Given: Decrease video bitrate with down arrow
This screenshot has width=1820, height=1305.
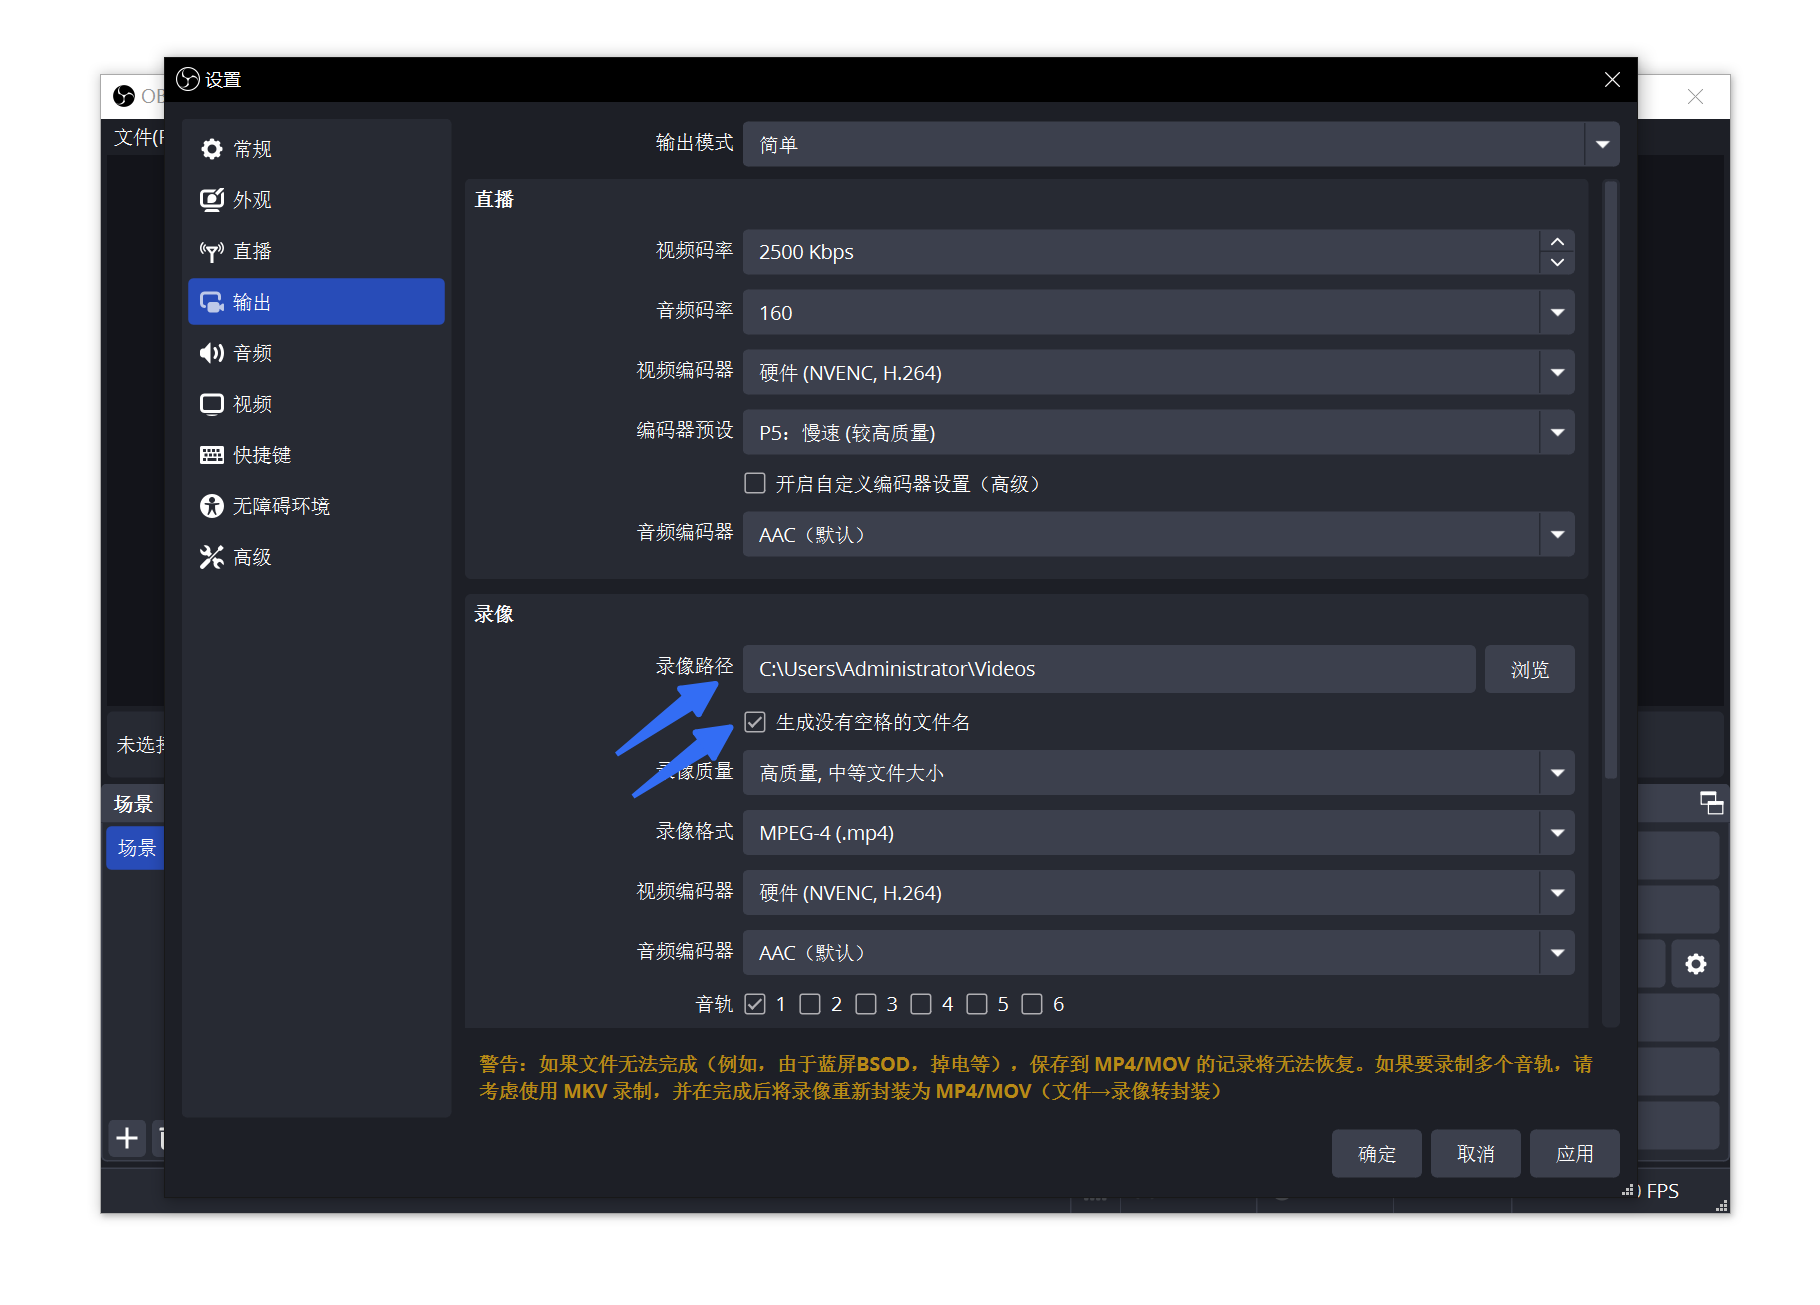Looking at the screenshot, I should [1557, 263].
